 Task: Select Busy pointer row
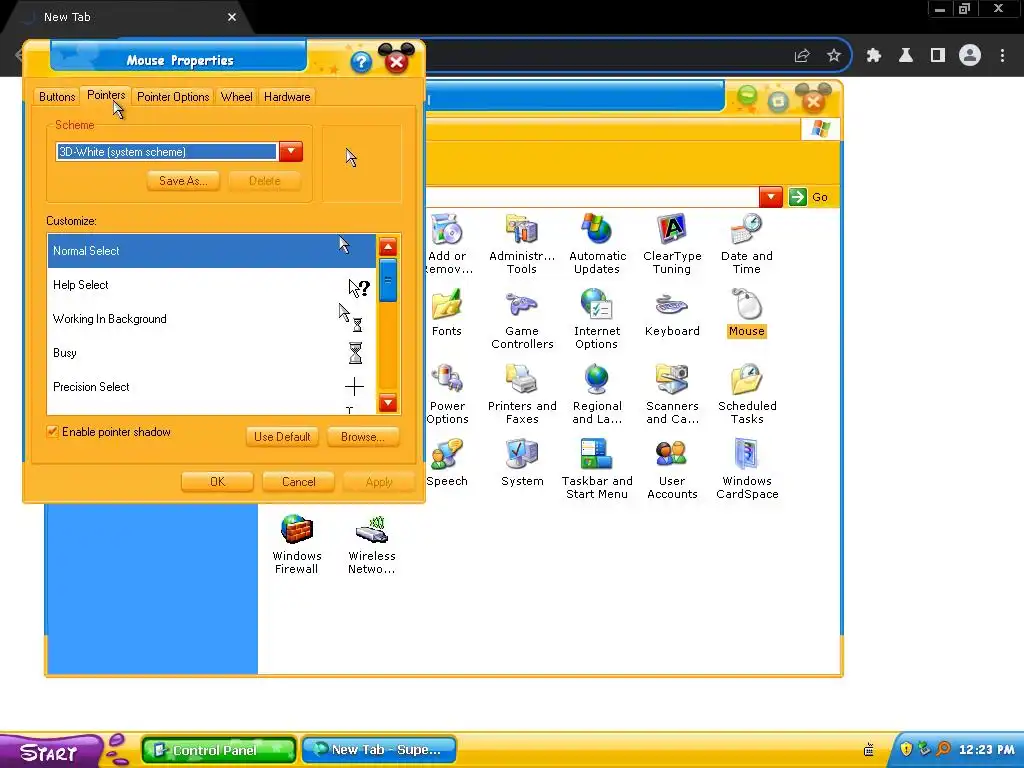(212, 353)
